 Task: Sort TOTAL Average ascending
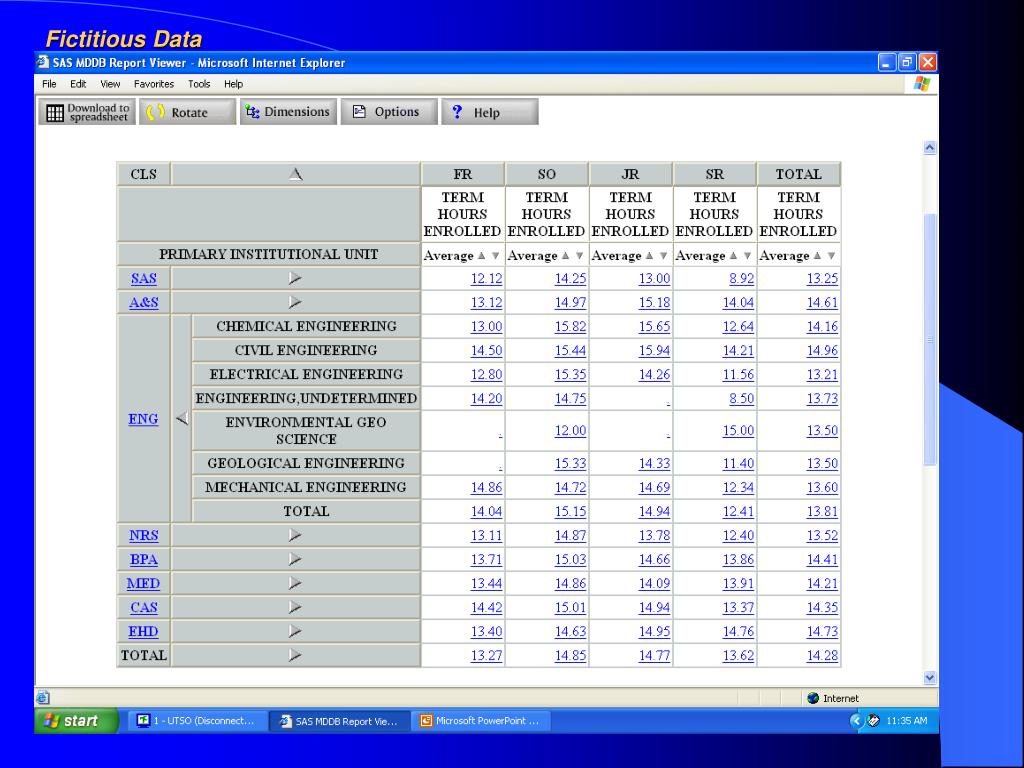817,256
